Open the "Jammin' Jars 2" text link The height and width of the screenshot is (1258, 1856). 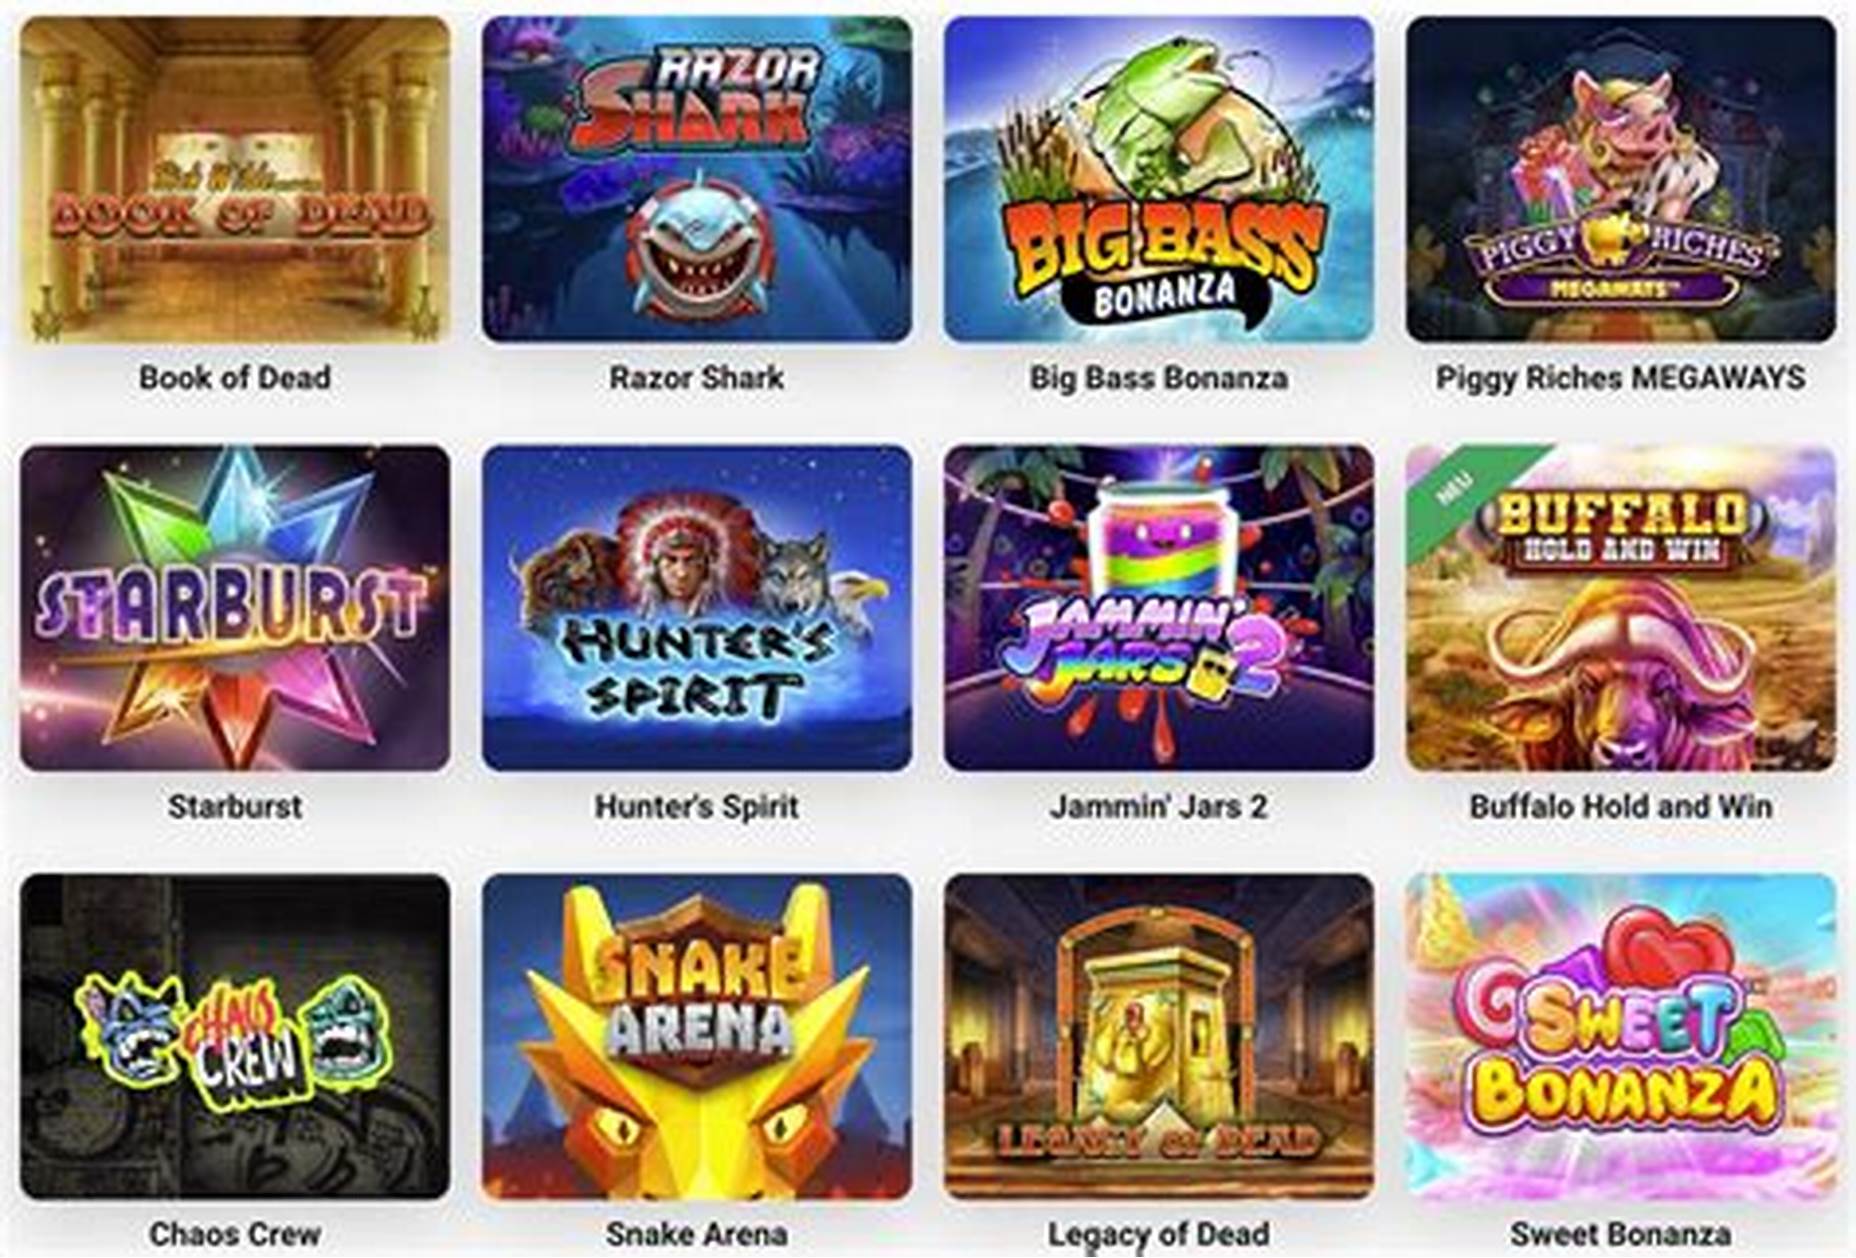pyautogui.click(x=1159, y=806)
